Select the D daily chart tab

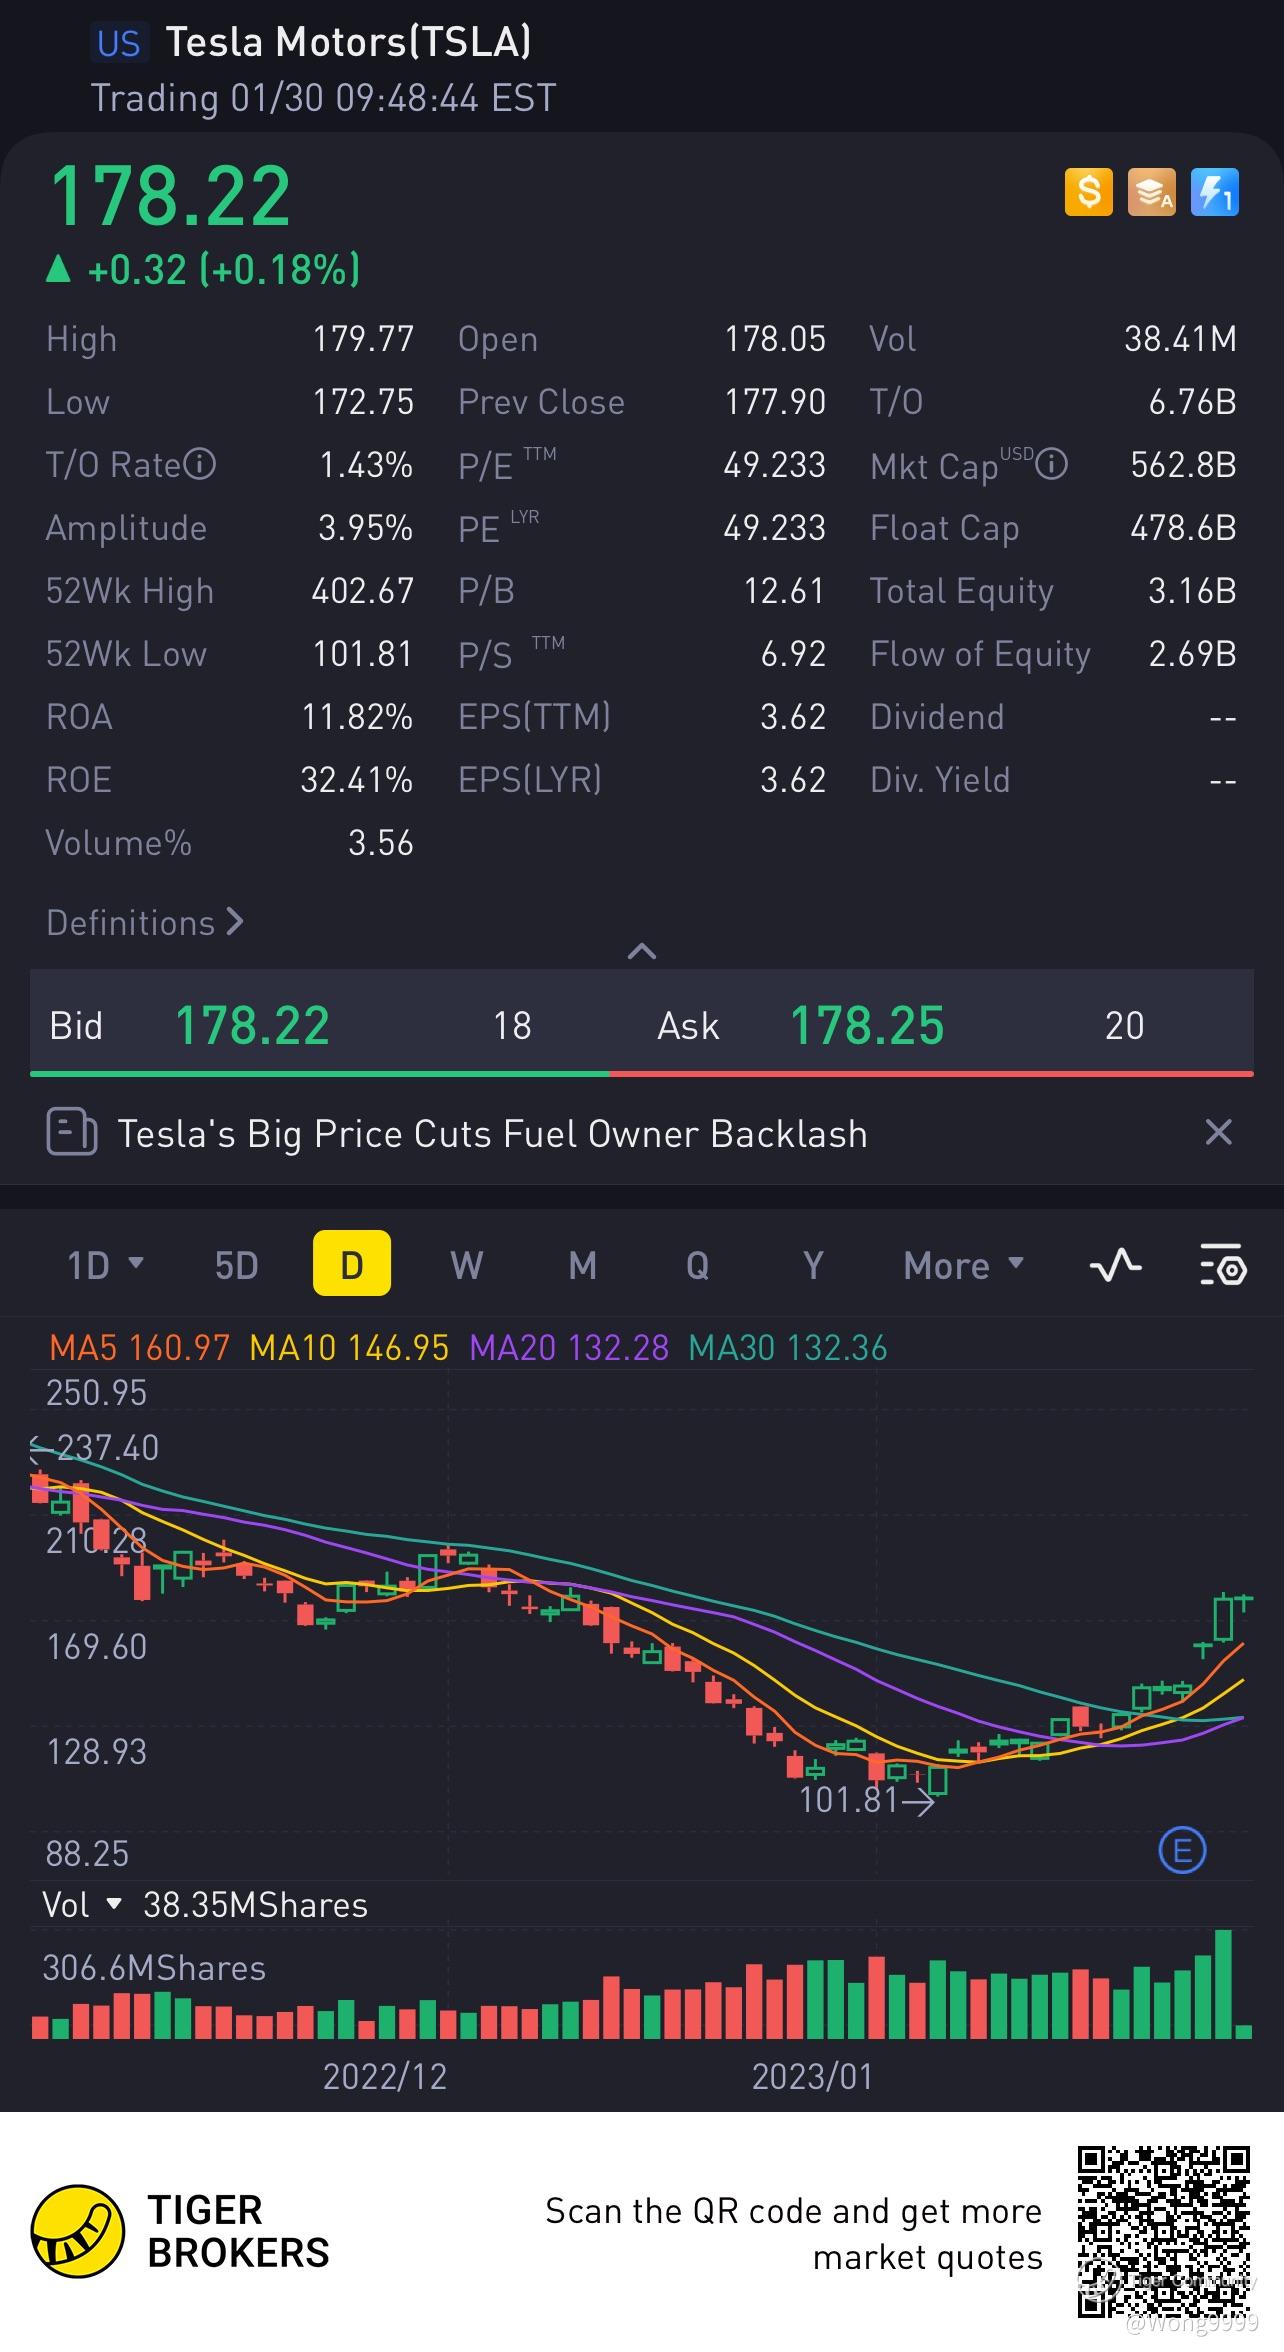pyautogui.click(x=352, y=1263)
